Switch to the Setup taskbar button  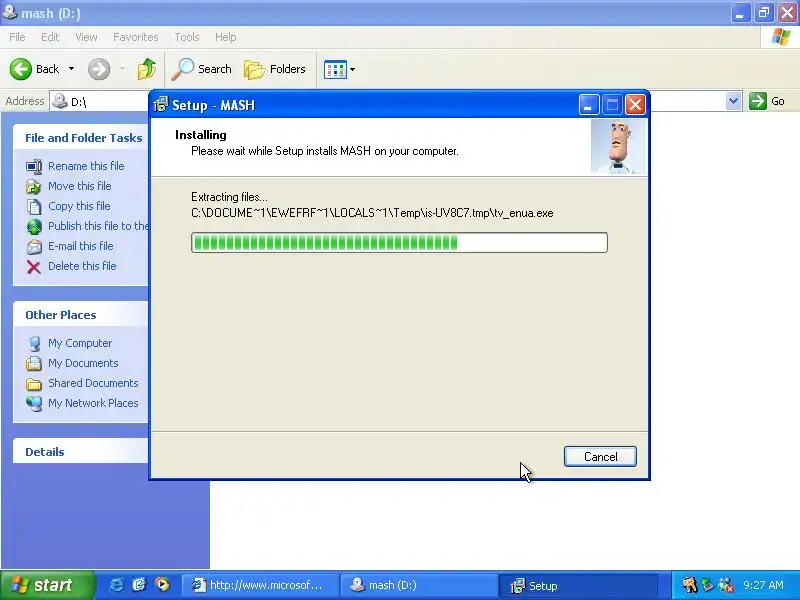[577, 585]
